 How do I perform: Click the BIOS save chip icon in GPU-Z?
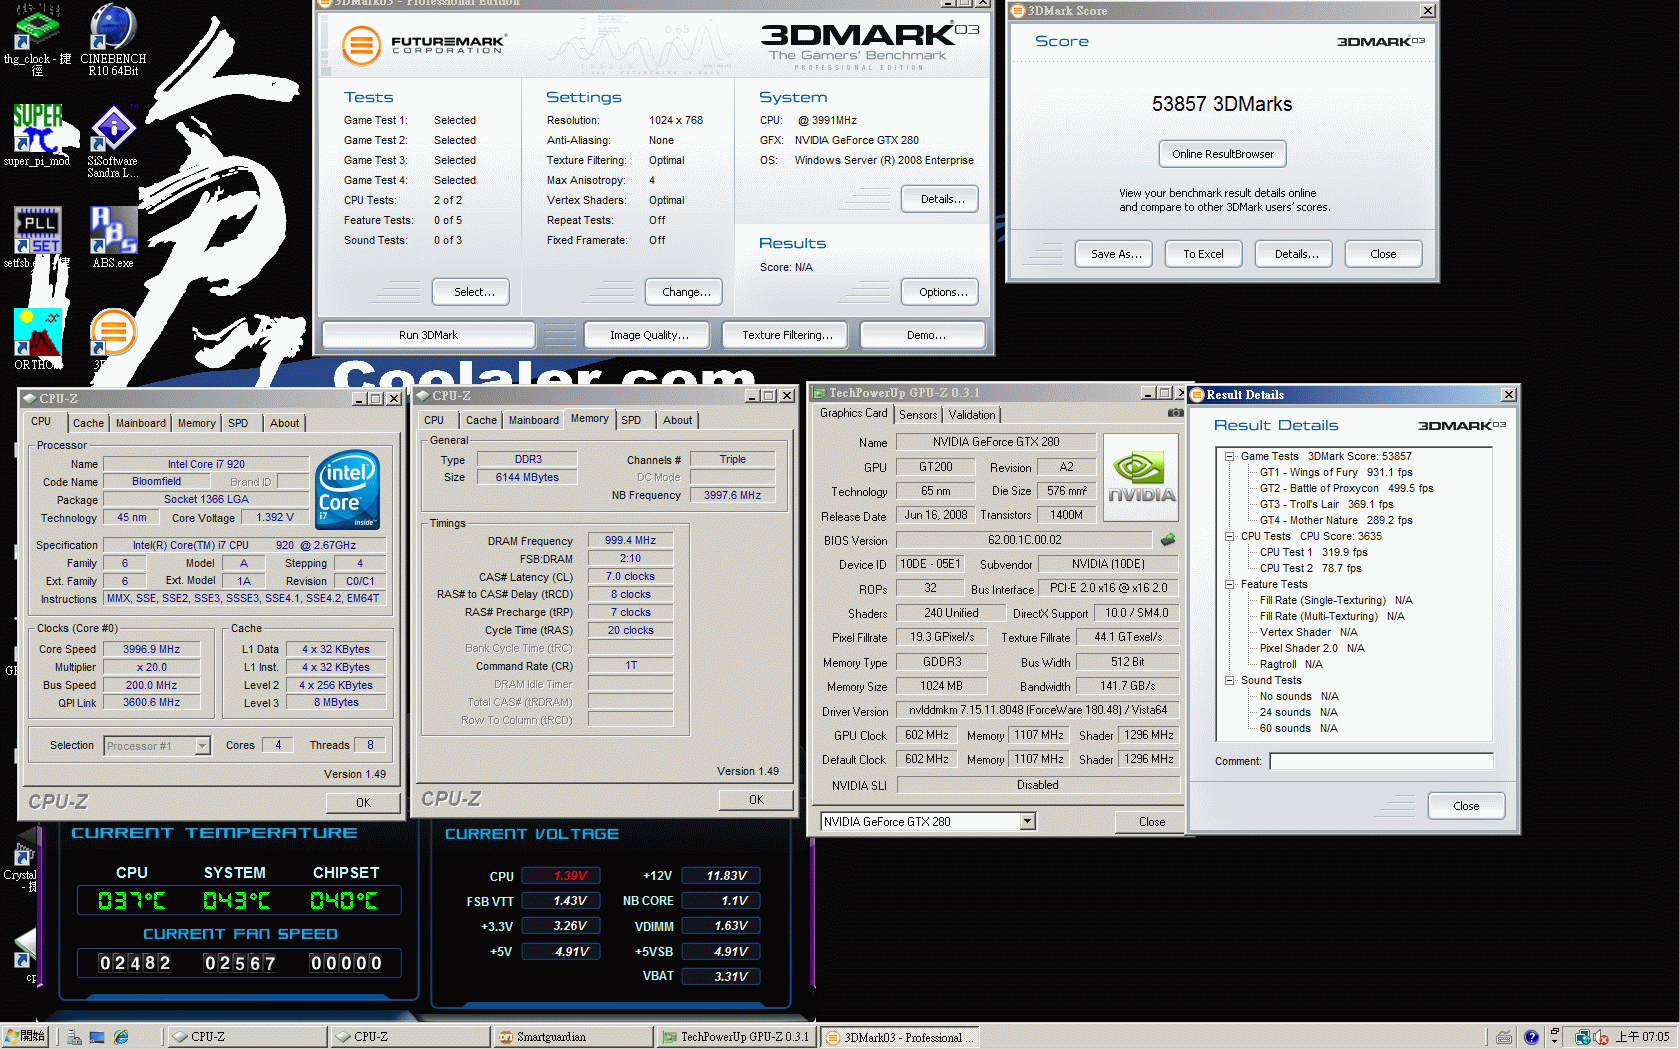[x=1167, y=540]
